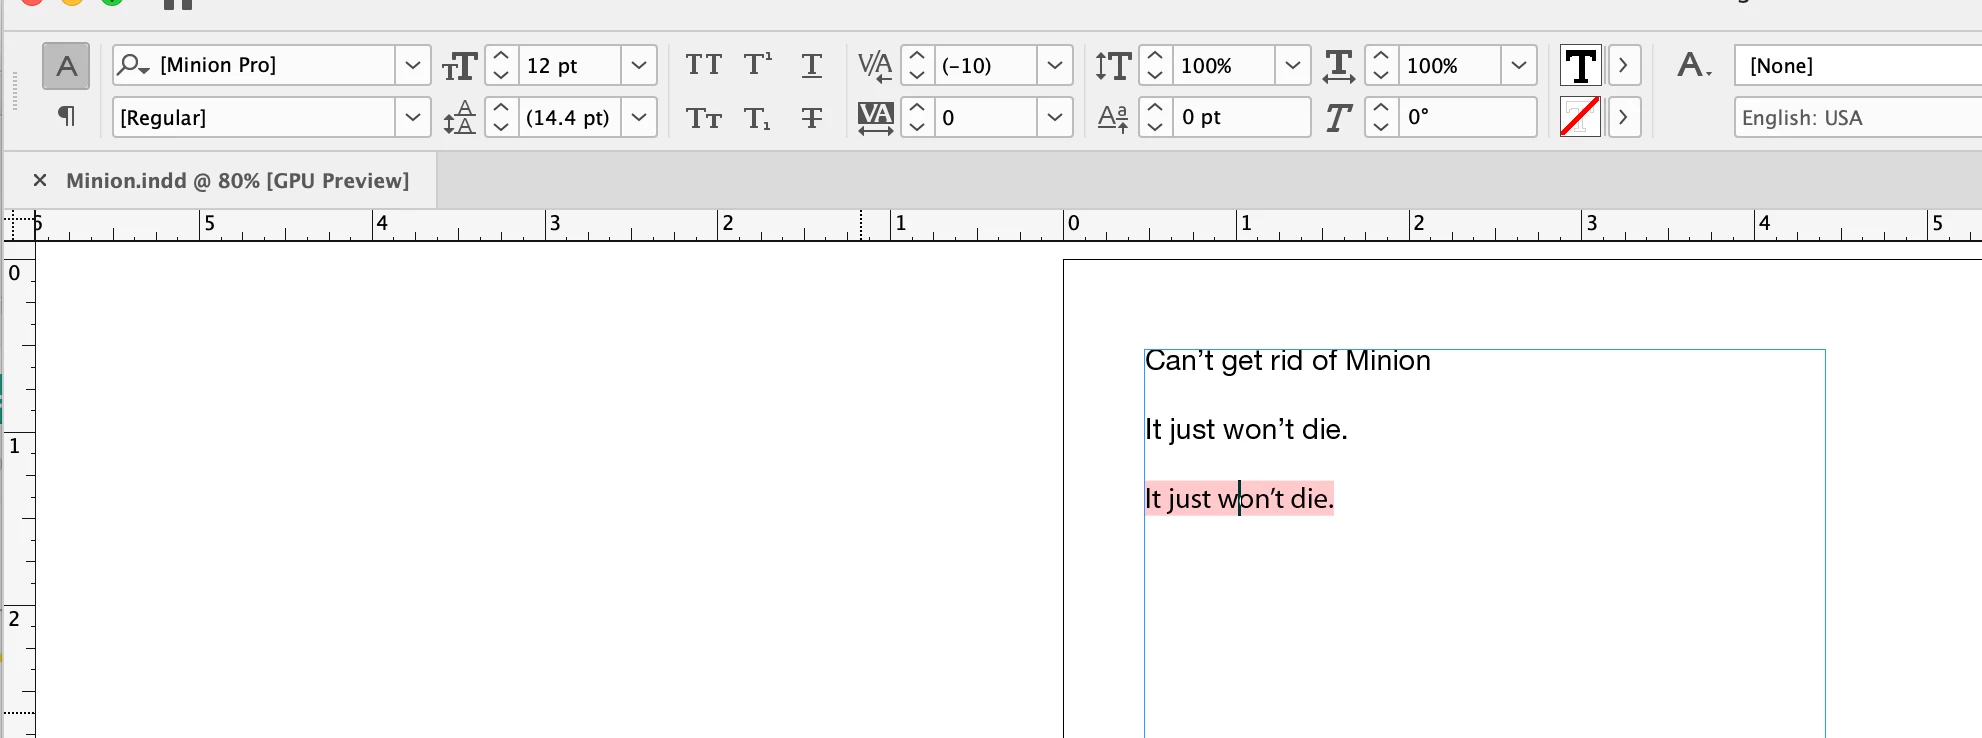The width and height of the screenshot is (1982, 738).
Task: Click the Minion.indd document tab
Action: coord(238,181)
